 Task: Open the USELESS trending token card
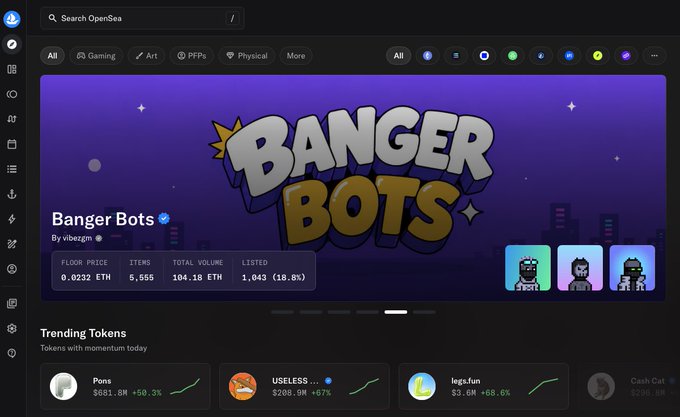(x=304, y=386)
